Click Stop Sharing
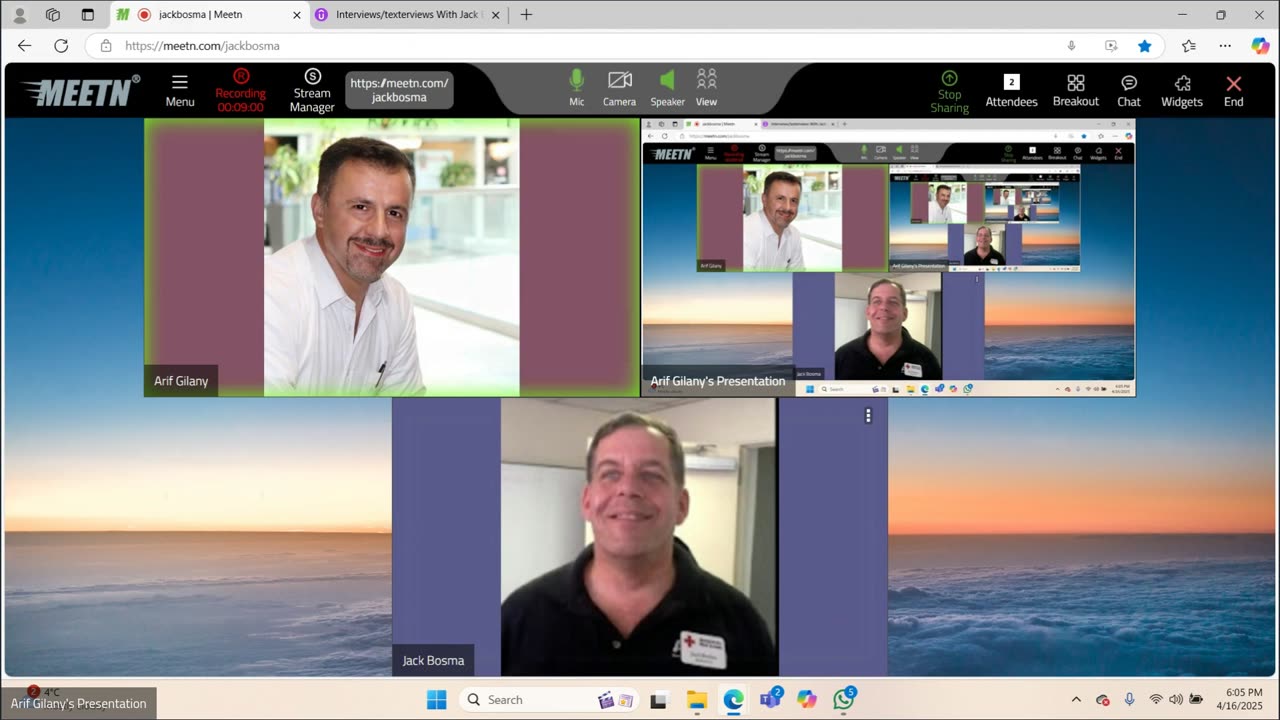 pyautogui.click(x=949, y=91)
